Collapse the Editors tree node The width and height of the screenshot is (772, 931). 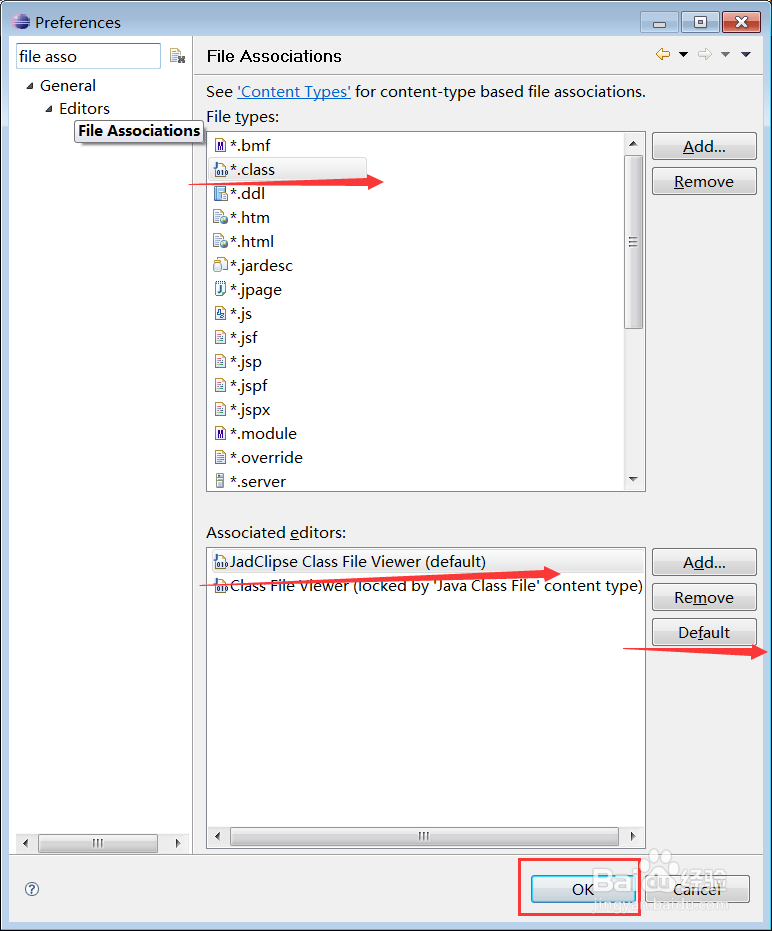pos(49,109)
